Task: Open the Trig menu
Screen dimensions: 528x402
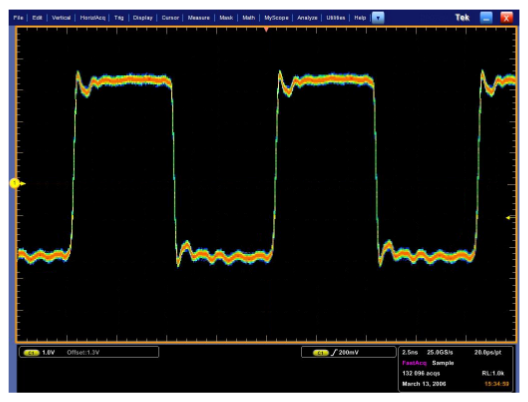Action: click(x=119, y=18)
